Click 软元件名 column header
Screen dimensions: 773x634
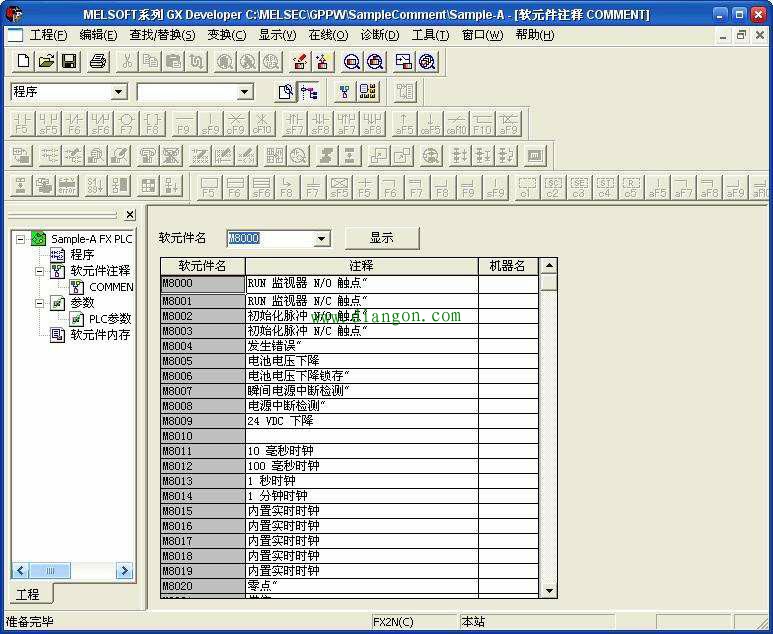coord(203,266)
